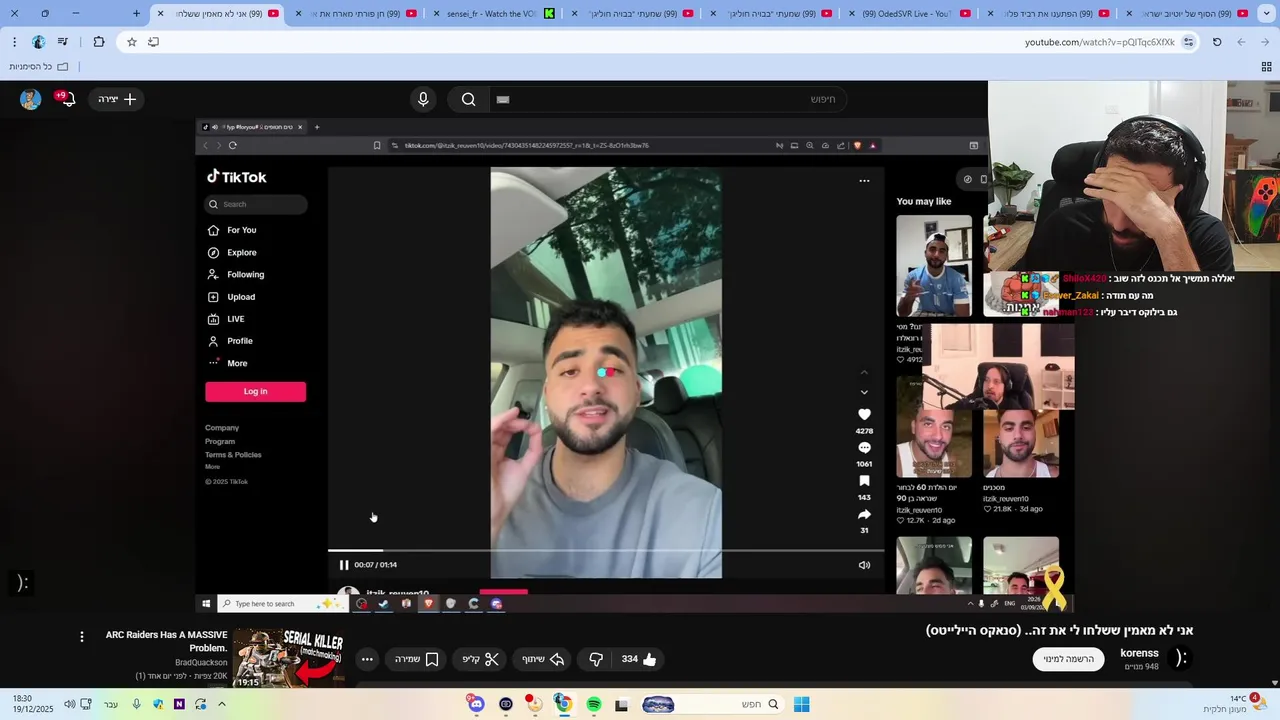Screen dimensions: 1280x720
Task: Open the korenss channel avatar
Action: point(1181,658)
